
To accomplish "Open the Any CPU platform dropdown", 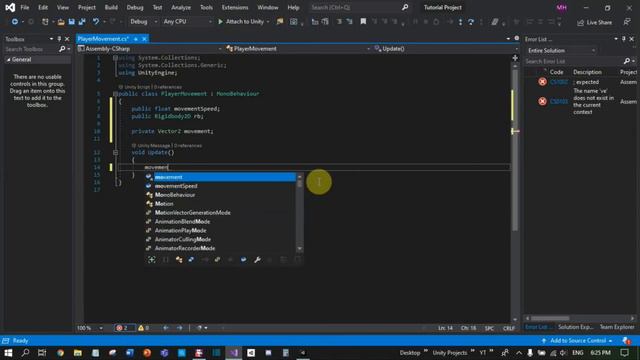I will click(x=187, y=22).
